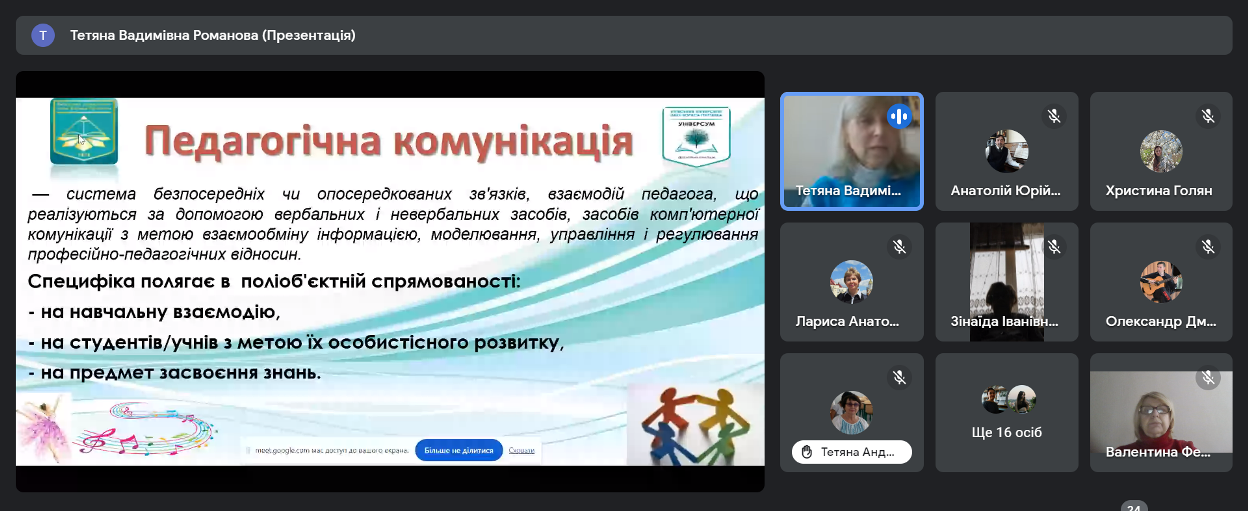Click muted microphone icon on Тетяна Анд tile

[899, 377]
